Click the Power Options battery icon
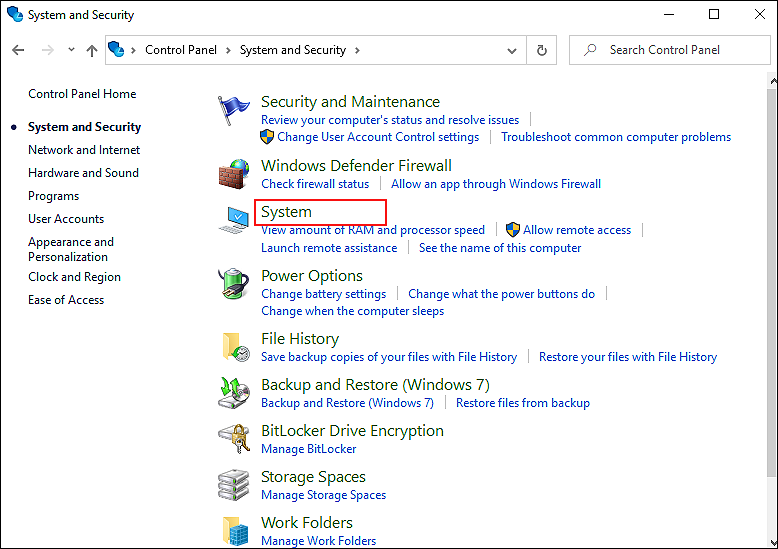Image resolution: width=778 pixels, height=549 pixels. [x=234, y=285]
